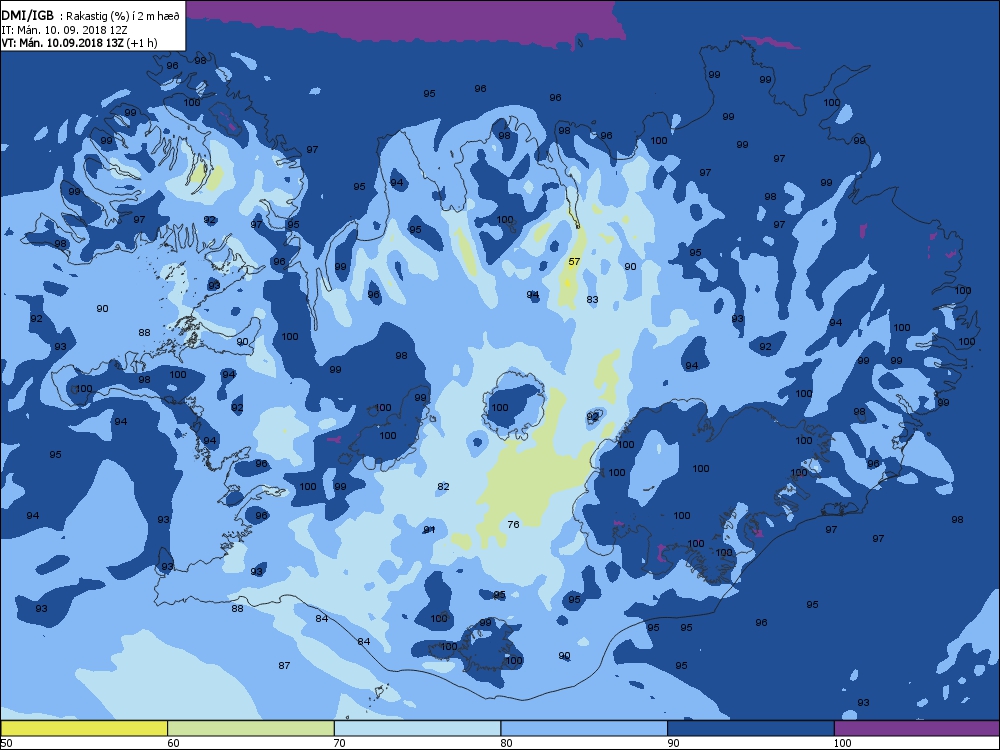Click the '80' label on the colour scale
Image resolution: width=1000 pixels, height=750 pixels.
coord(507,743)
